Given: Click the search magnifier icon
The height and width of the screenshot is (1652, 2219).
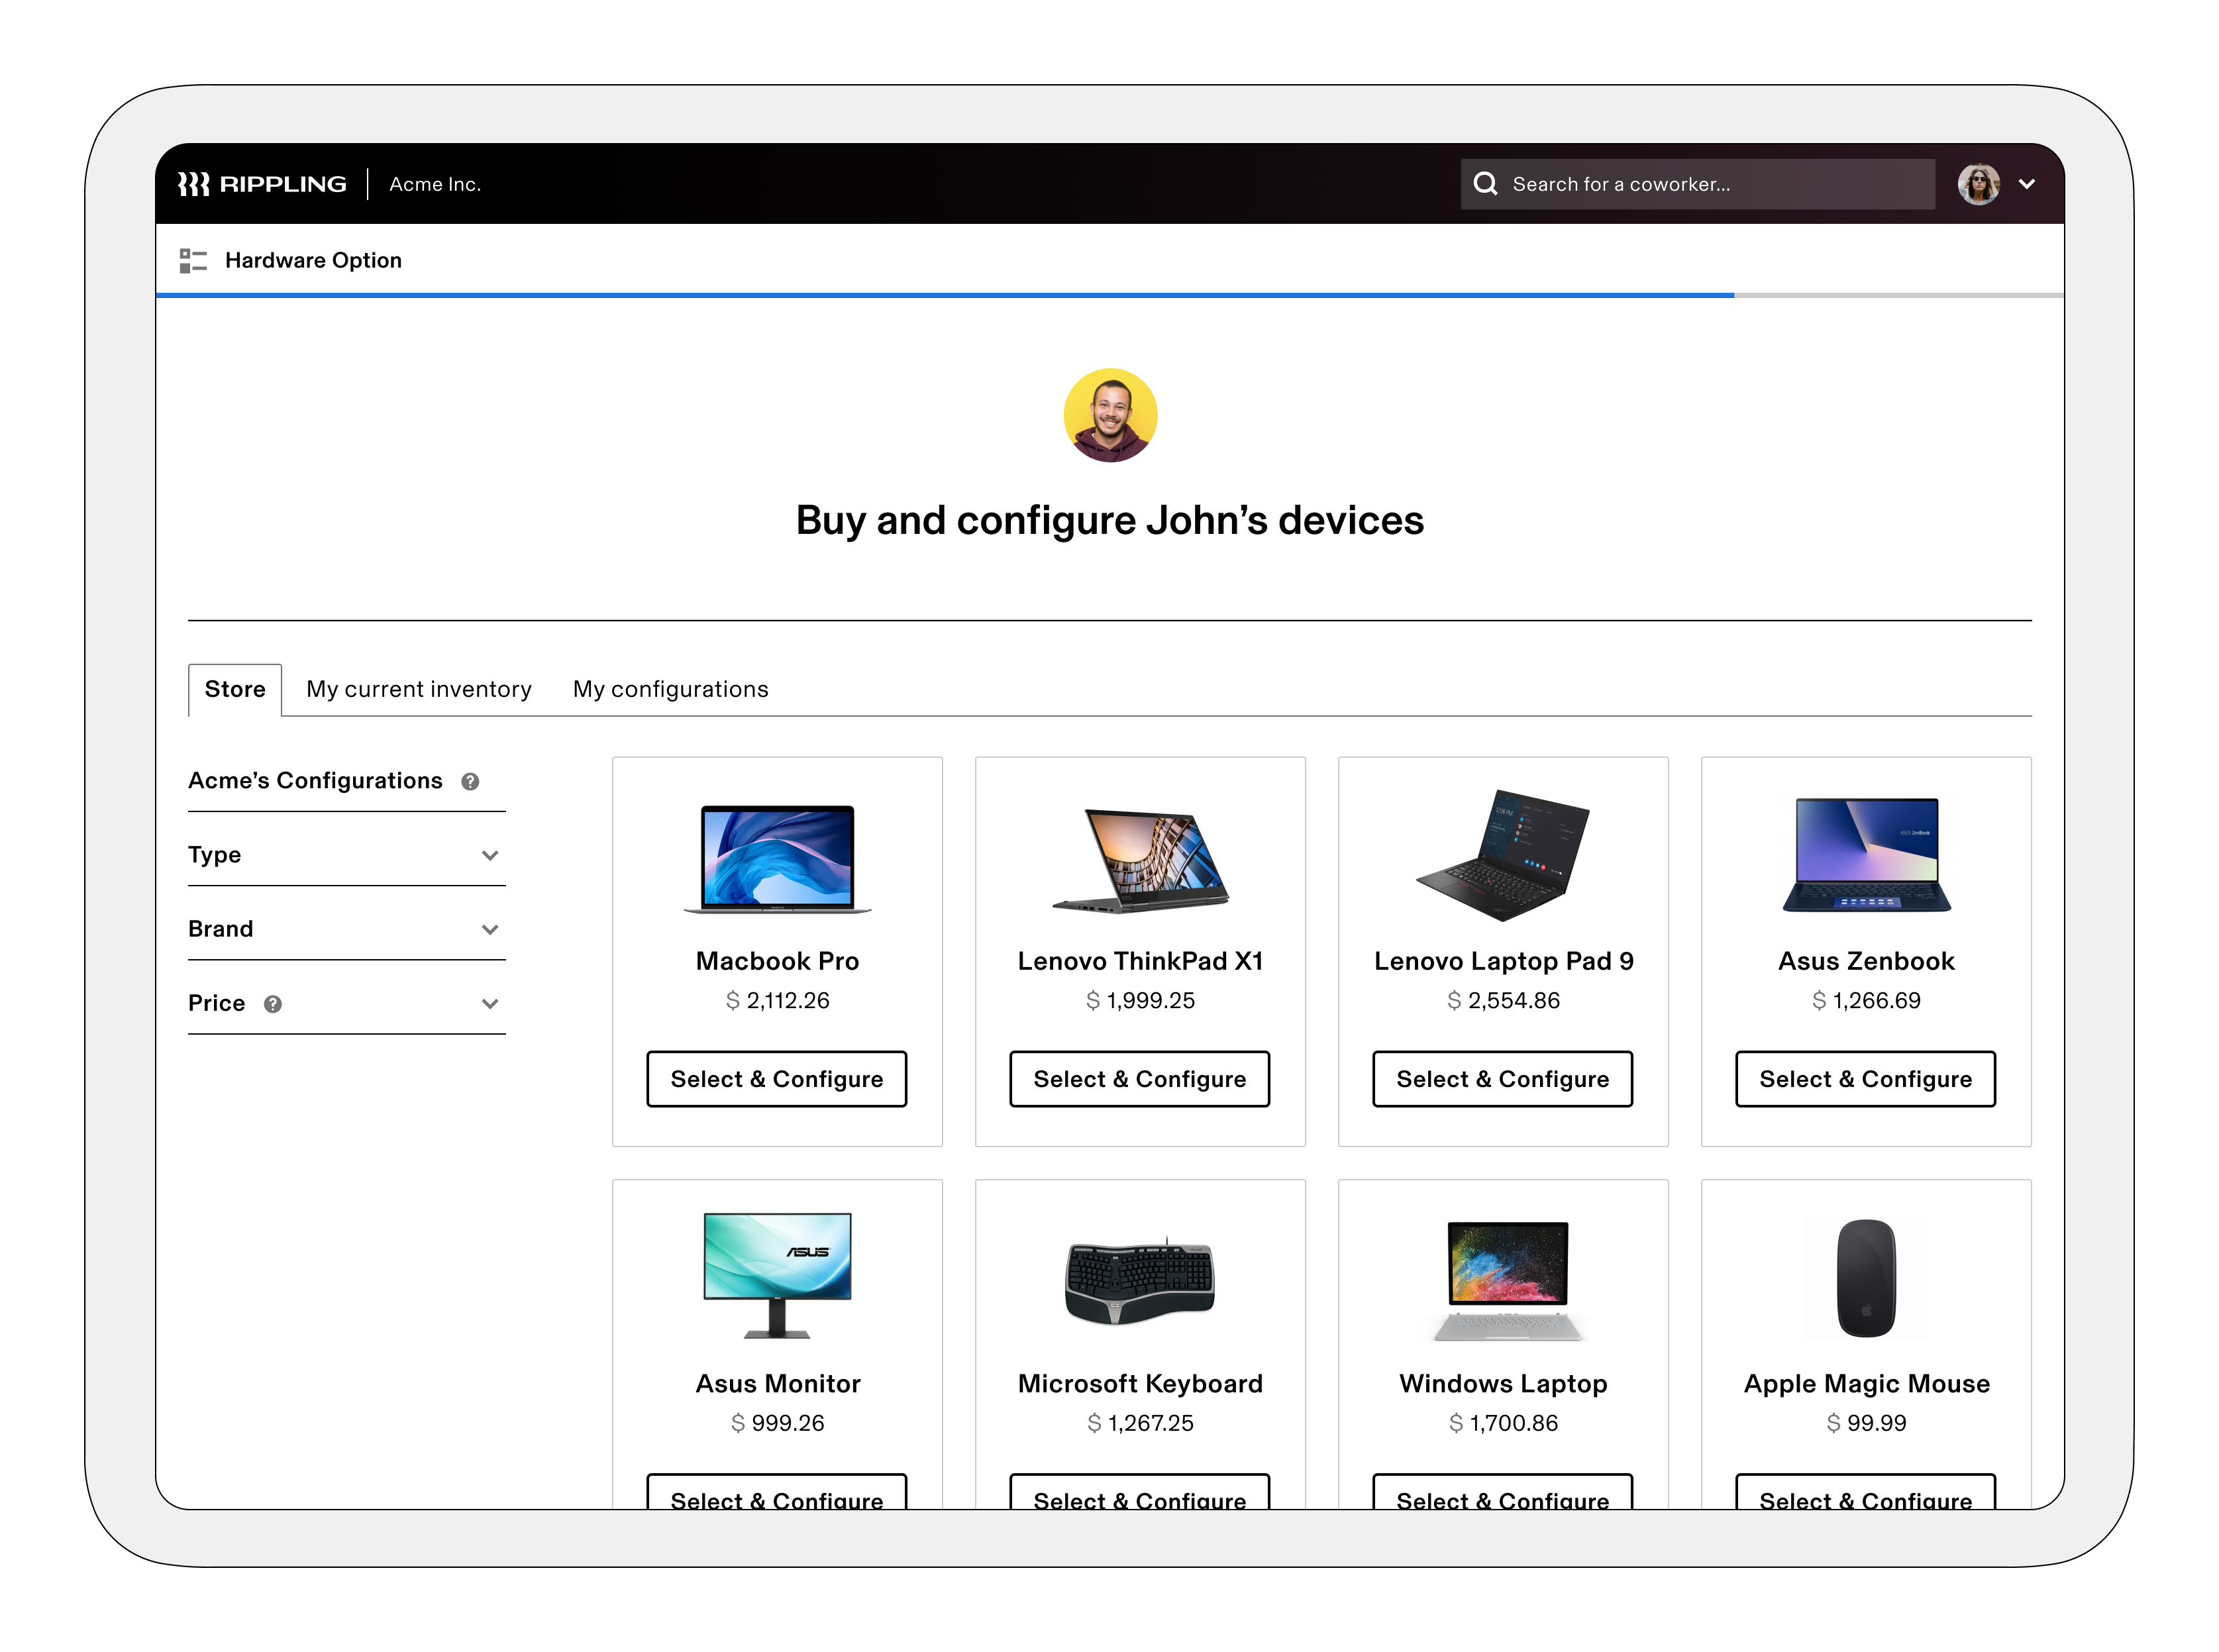Looking at the screenshot, I should (1485, 184).
